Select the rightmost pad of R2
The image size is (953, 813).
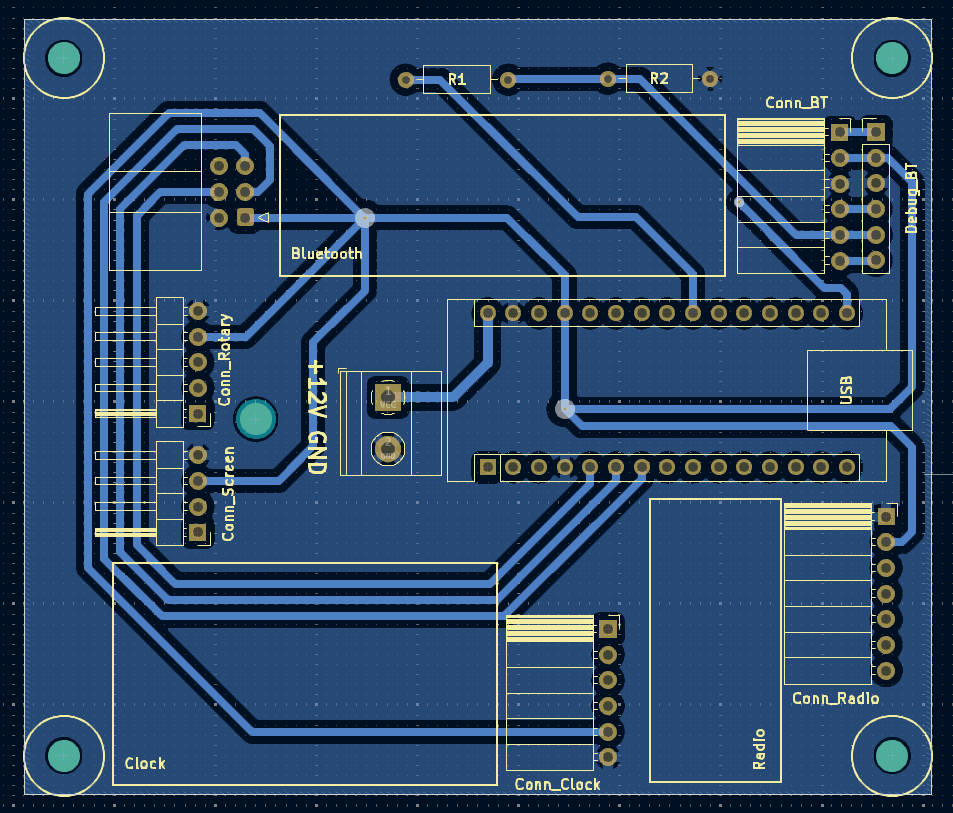[x=710, y=78]
